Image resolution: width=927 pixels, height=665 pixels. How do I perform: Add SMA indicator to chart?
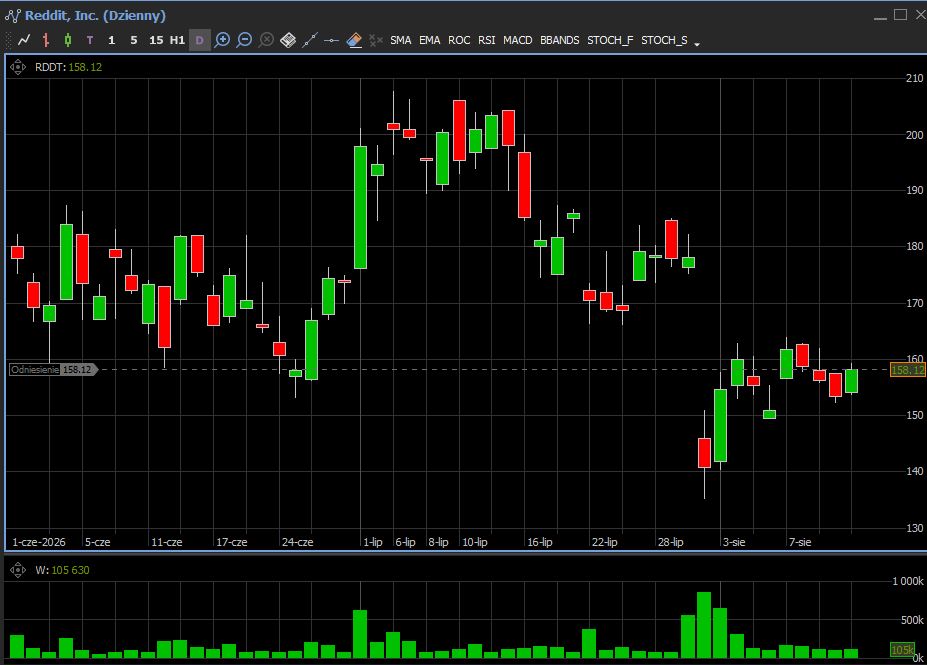(401, 40)
